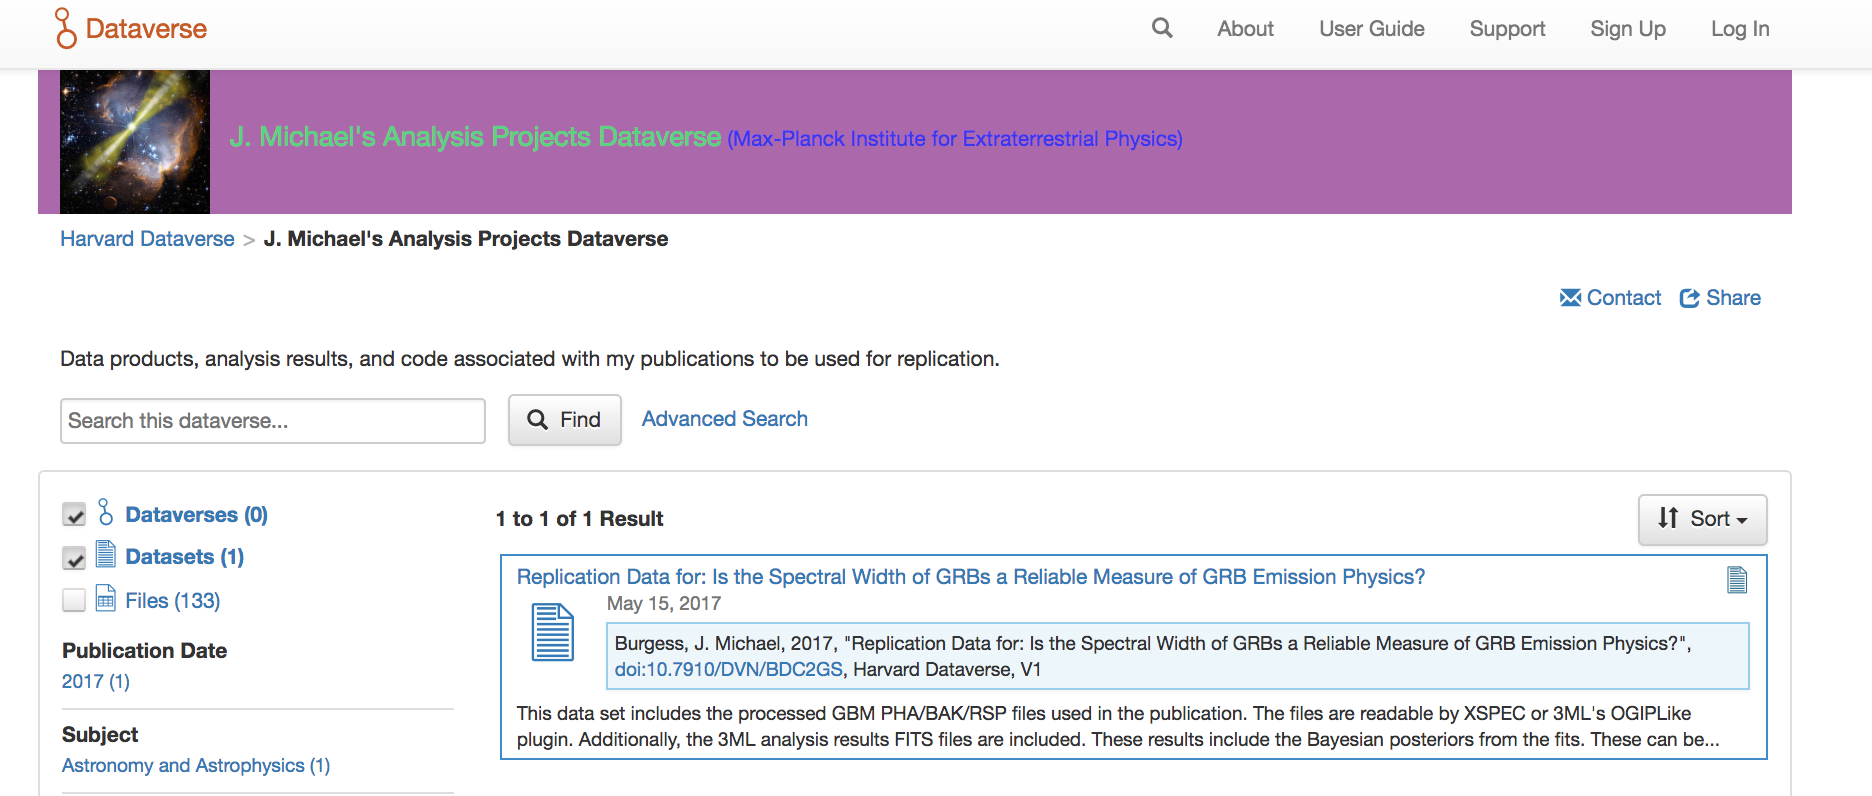This screenshot has height=796, width=1872.
Task: Uncheck the Dataverses (0) checkbox
Action: (74, 515)
